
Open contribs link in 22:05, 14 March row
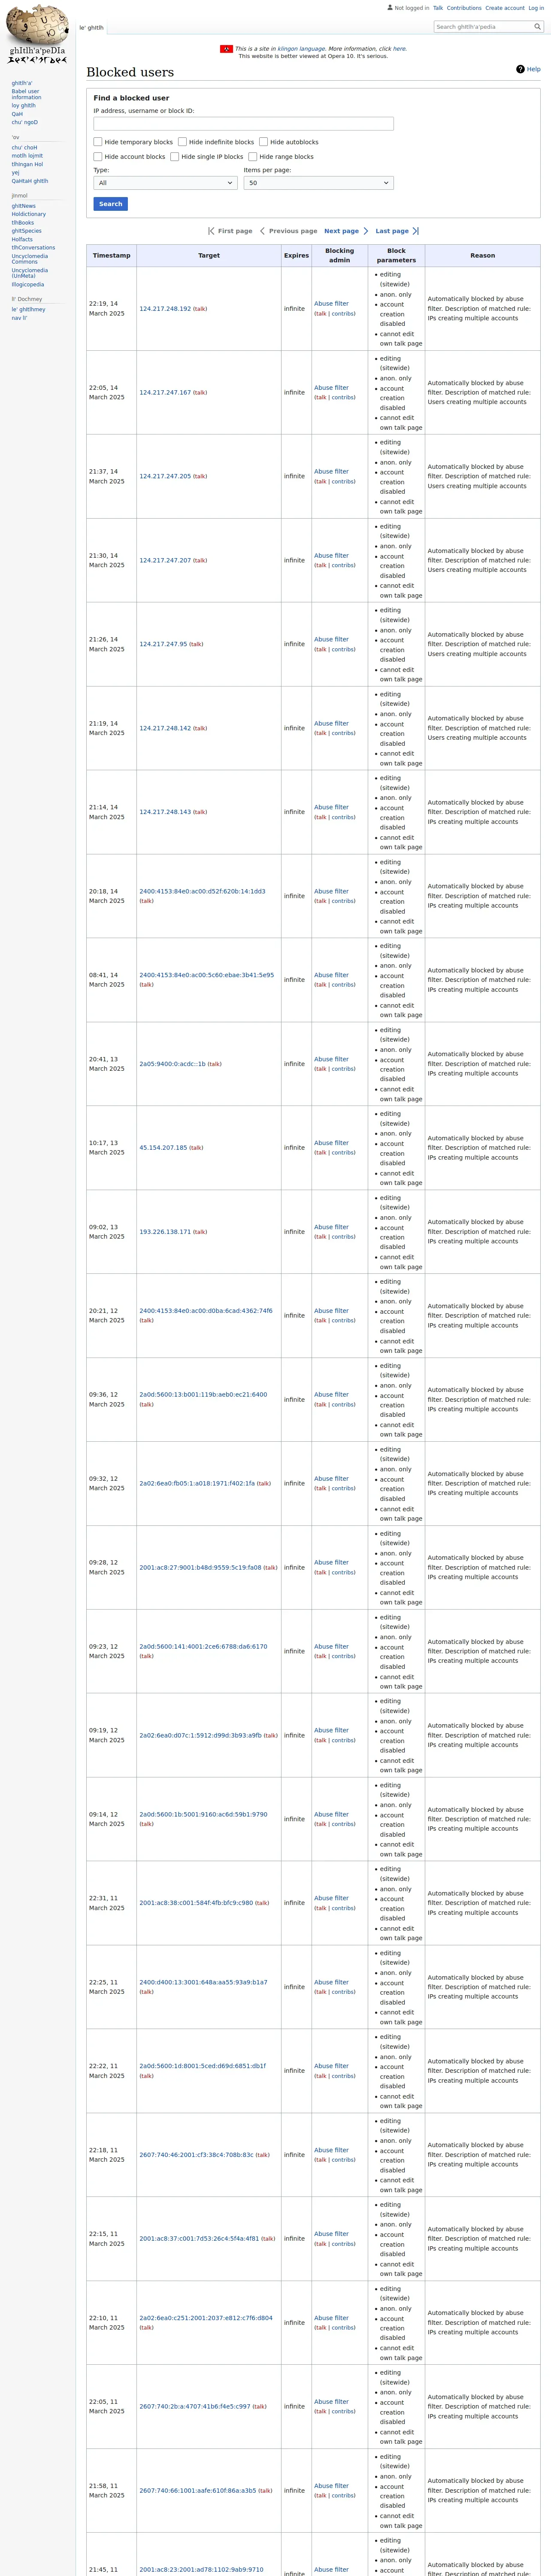[343, 398]
